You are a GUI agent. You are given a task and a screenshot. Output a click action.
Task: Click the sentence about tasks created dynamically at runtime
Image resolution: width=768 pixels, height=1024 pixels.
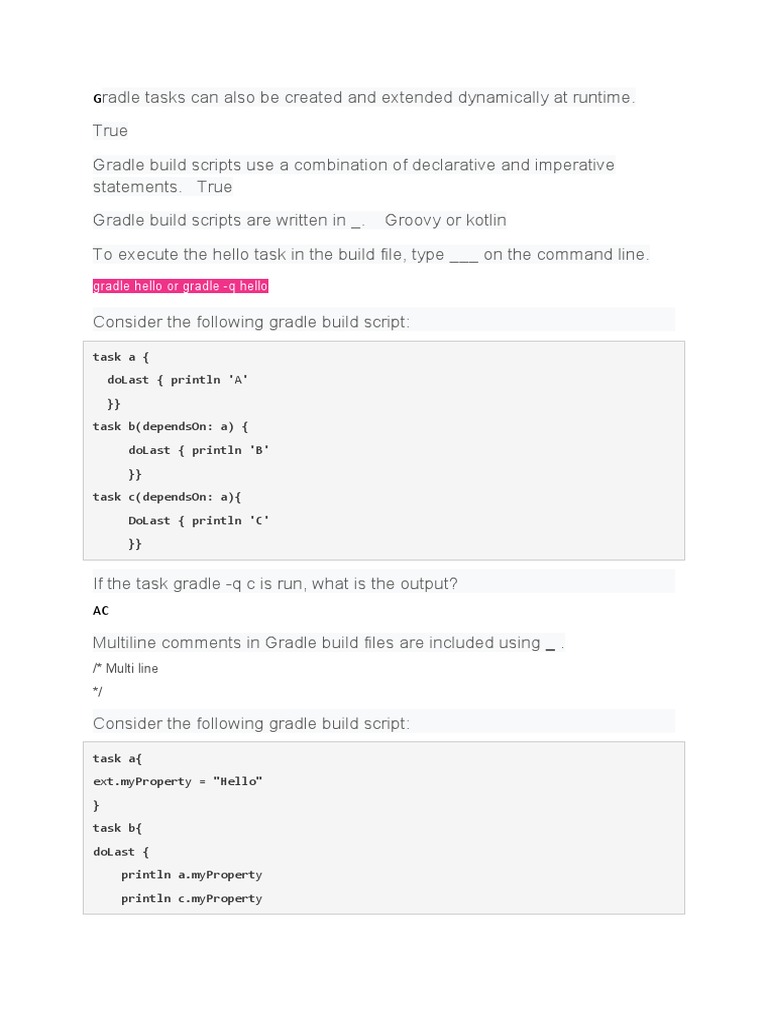(364, 97)
